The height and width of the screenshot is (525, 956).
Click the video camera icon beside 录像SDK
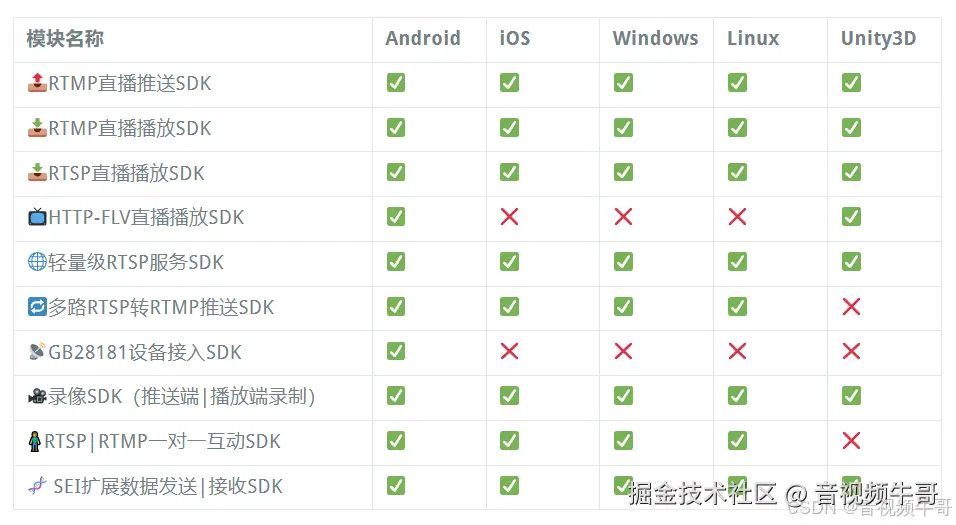(37, 396)
